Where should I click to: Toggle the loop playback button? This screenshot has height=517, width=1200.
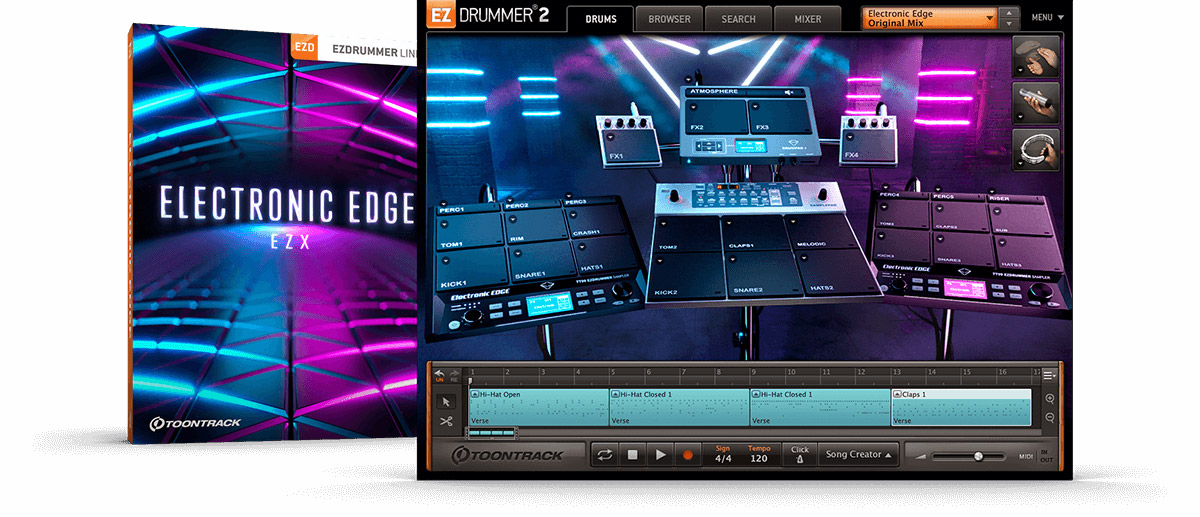click(604, 455)
